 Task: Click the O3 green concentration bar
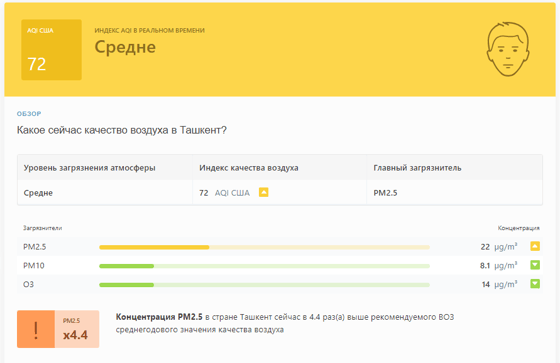(x=264, y=285)
